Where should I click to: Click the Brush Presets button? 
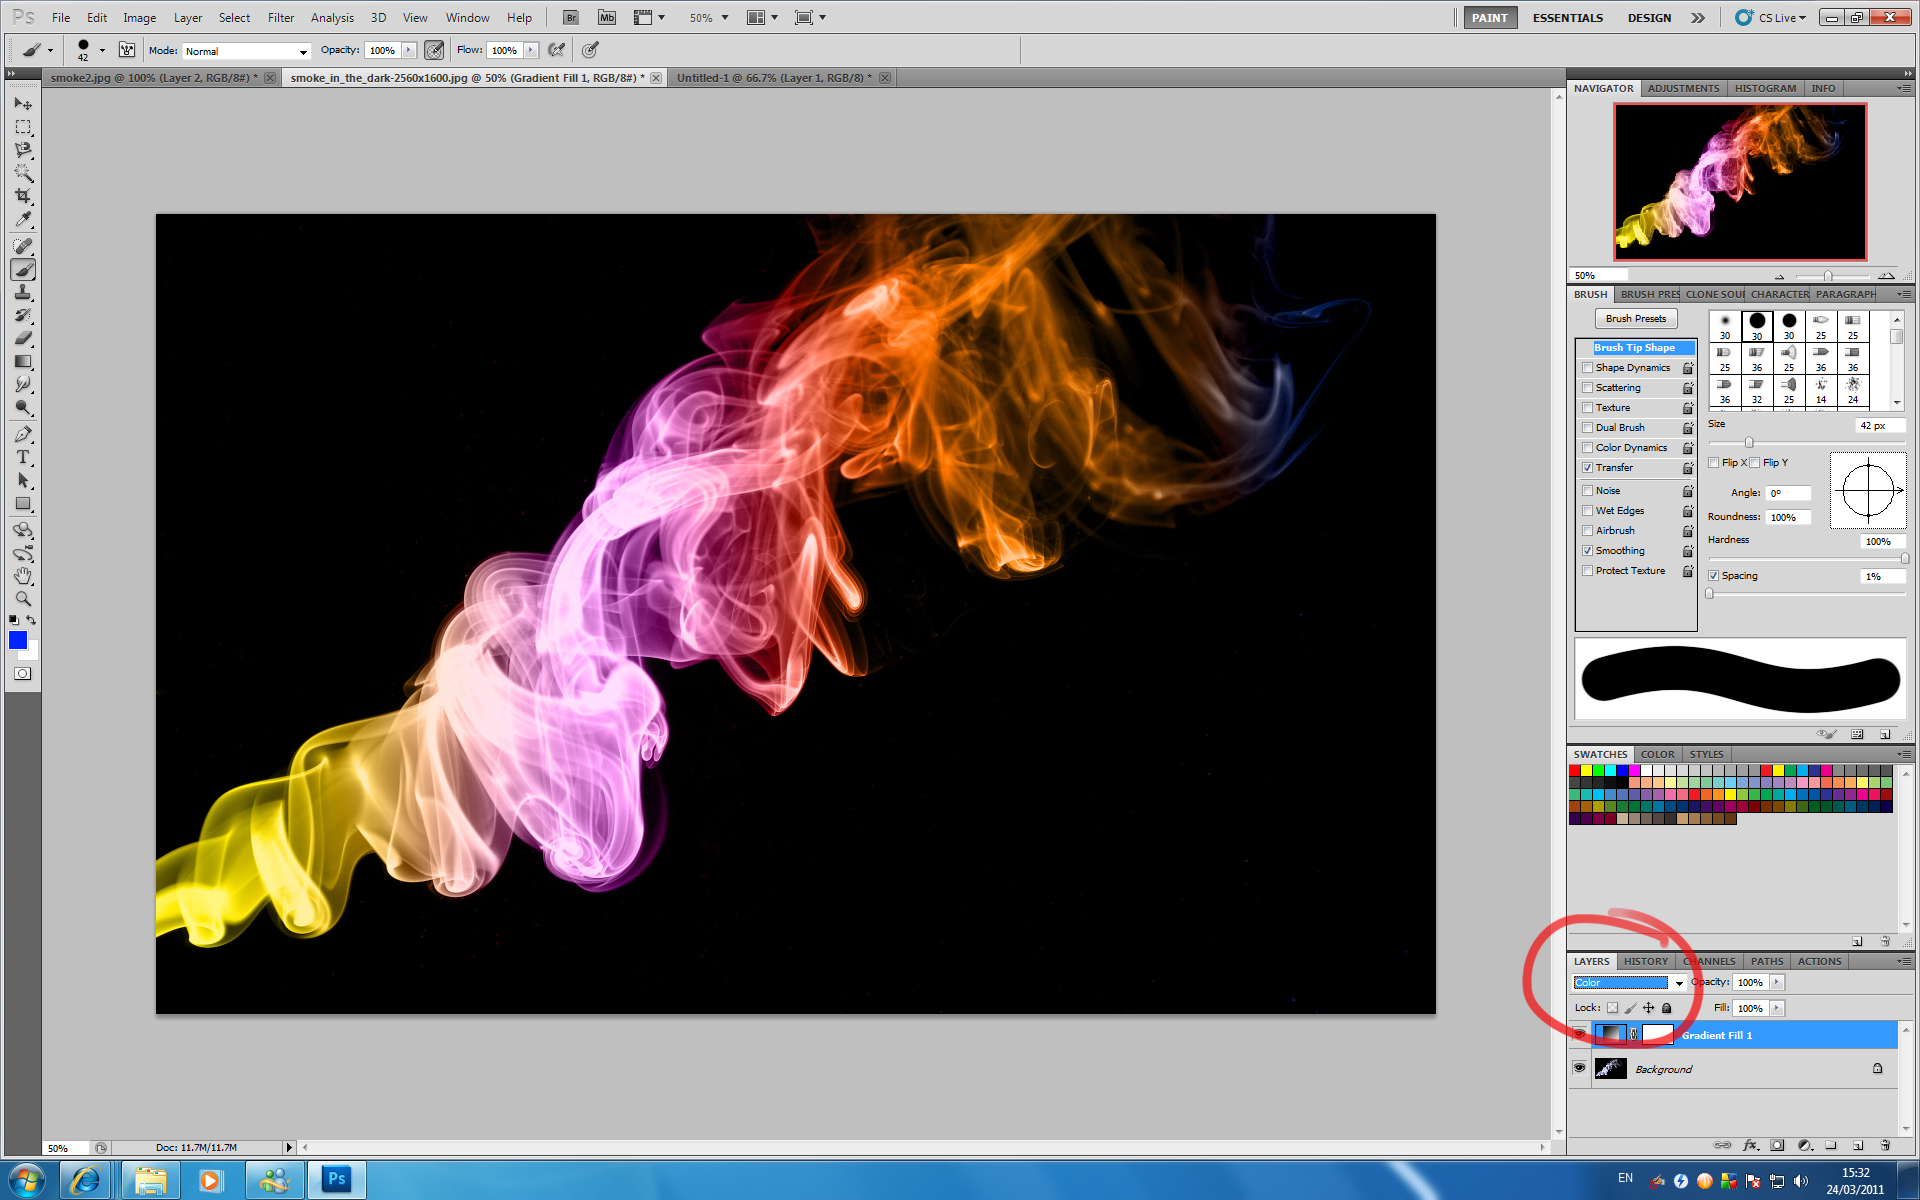click(1635, 319)
